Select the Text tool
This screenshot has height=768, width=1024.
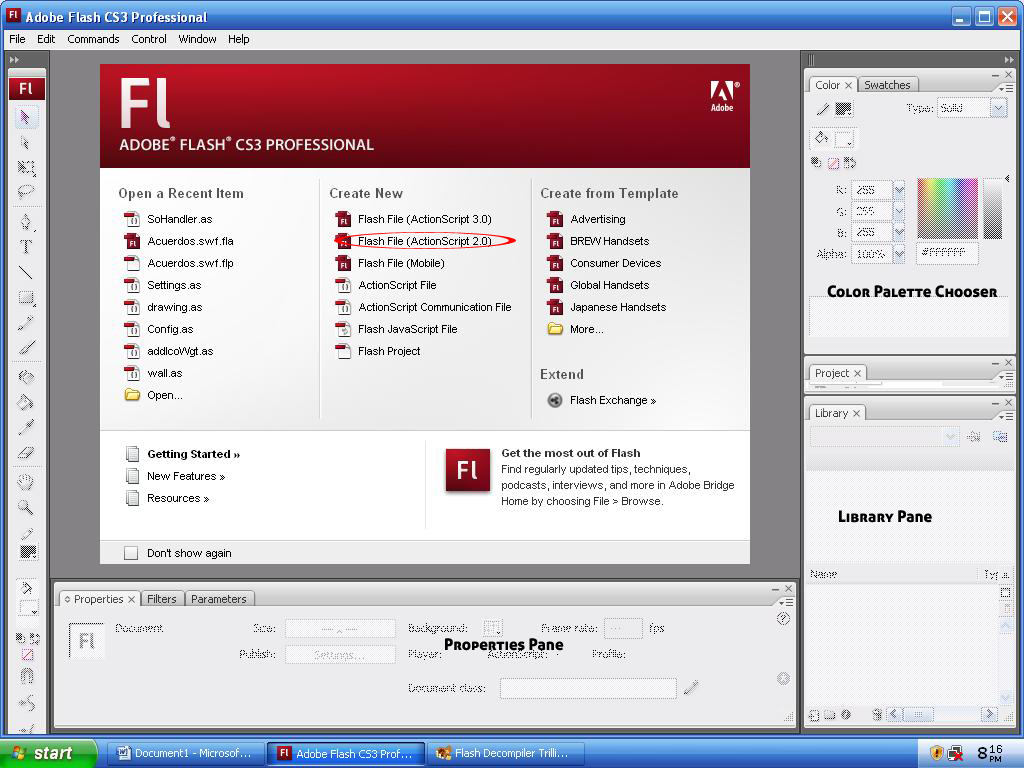26,247
